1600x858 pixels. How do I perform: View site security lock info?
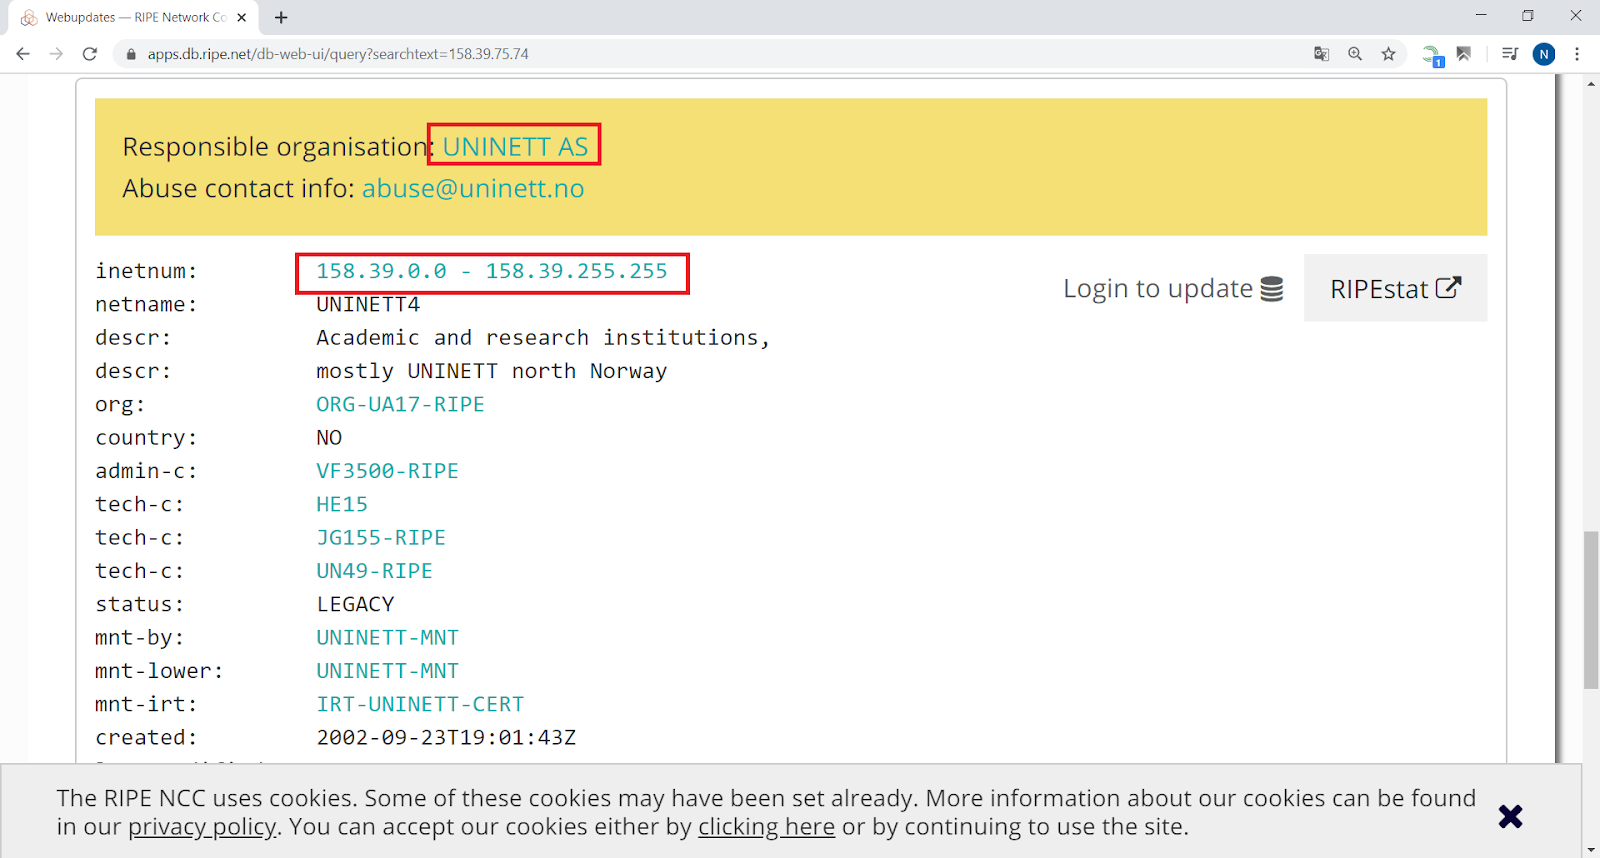tap(131, 54)
